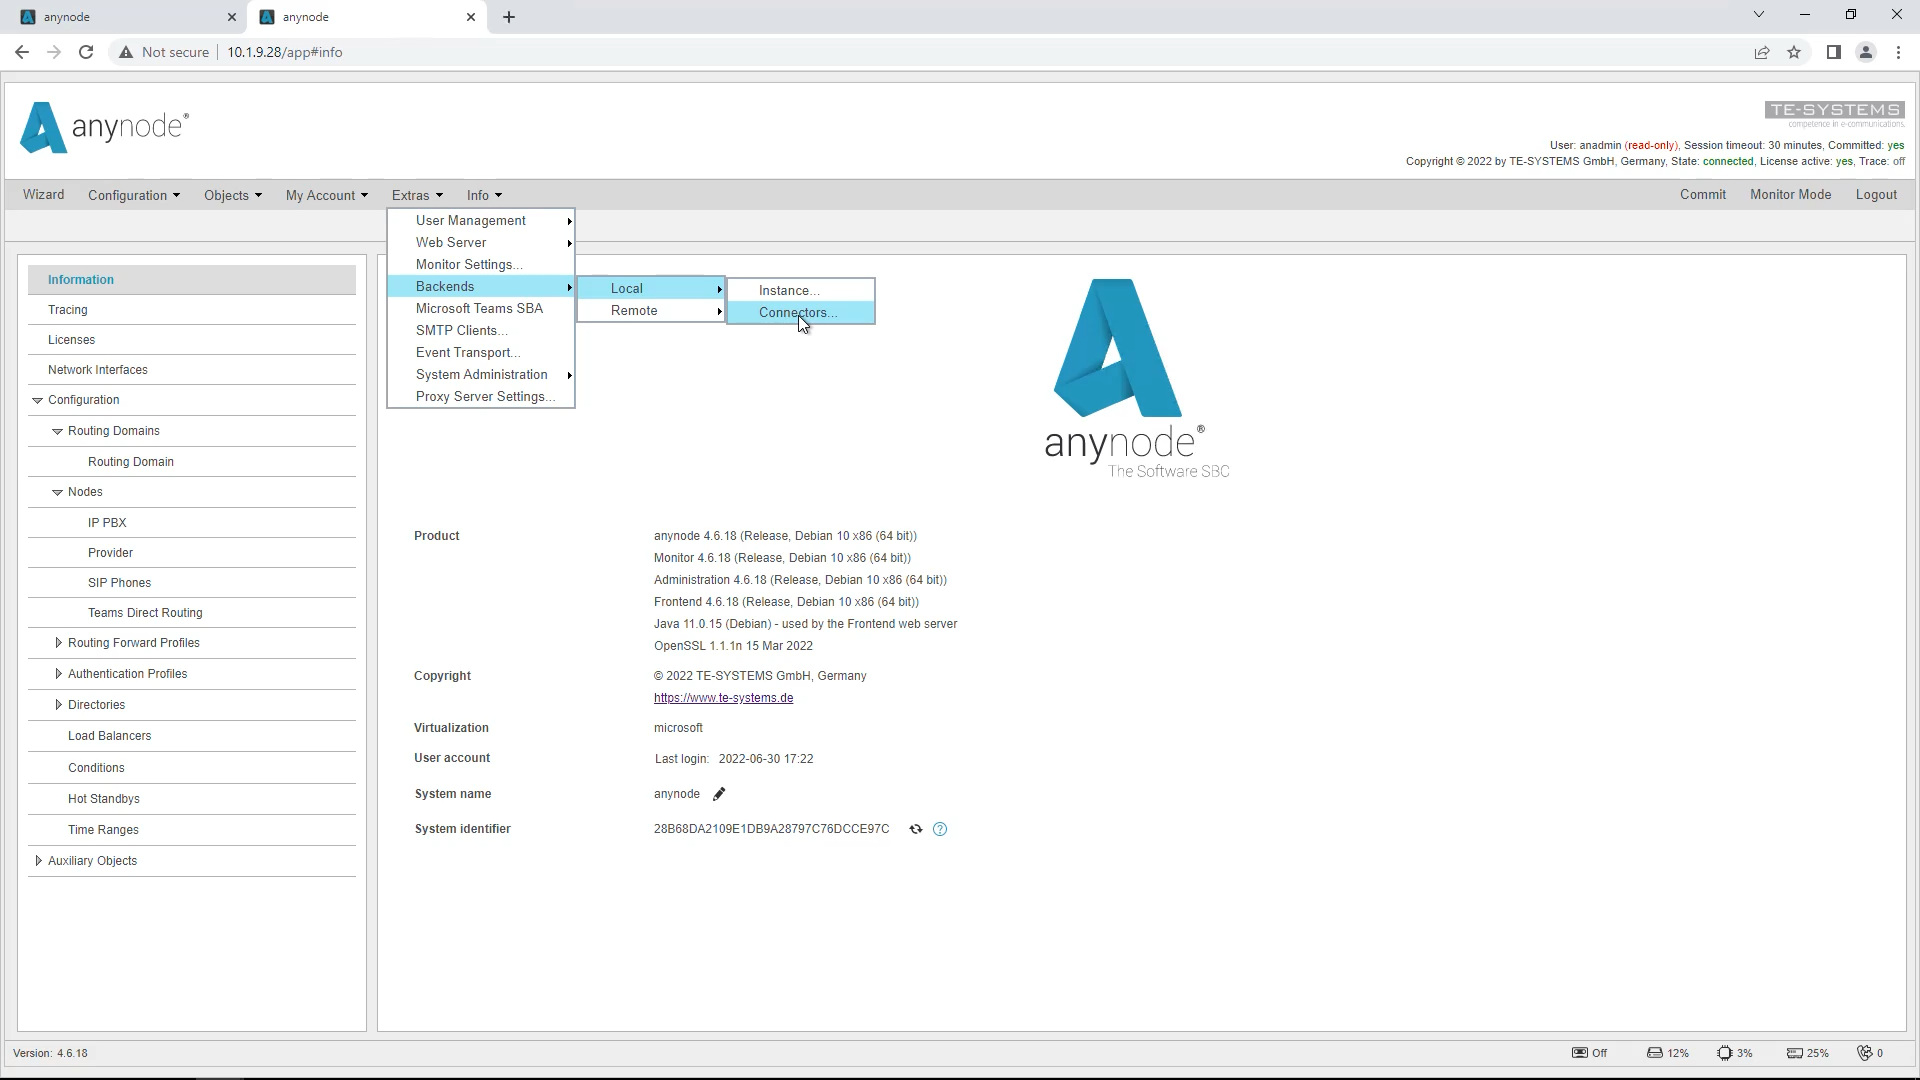Expand Auxiliary Objects
Image resolution: width=1920 pixels, height=1080 pixels.
click(x=38, y=861)
